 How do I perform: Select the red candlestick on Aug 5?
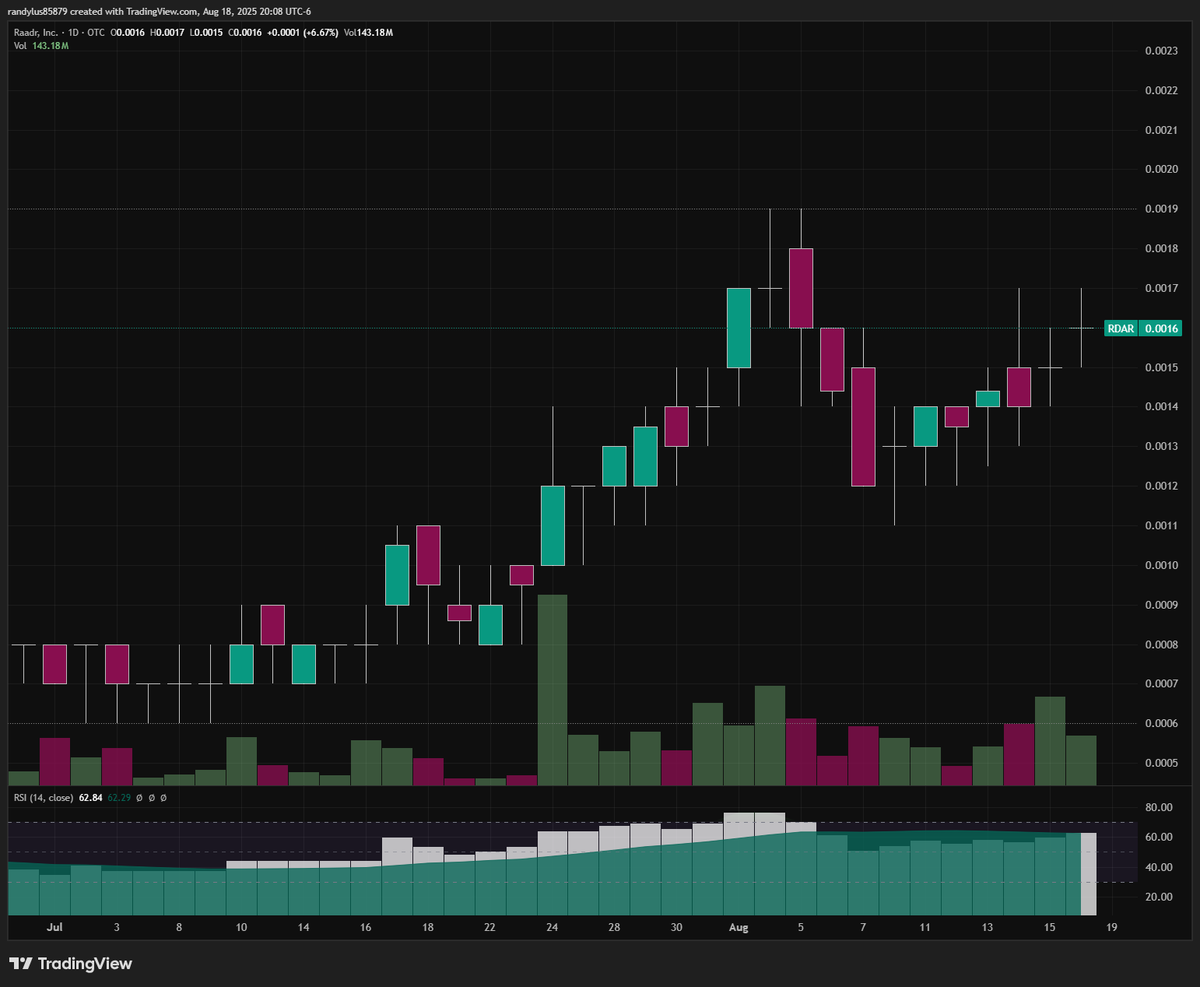(801, 288)
